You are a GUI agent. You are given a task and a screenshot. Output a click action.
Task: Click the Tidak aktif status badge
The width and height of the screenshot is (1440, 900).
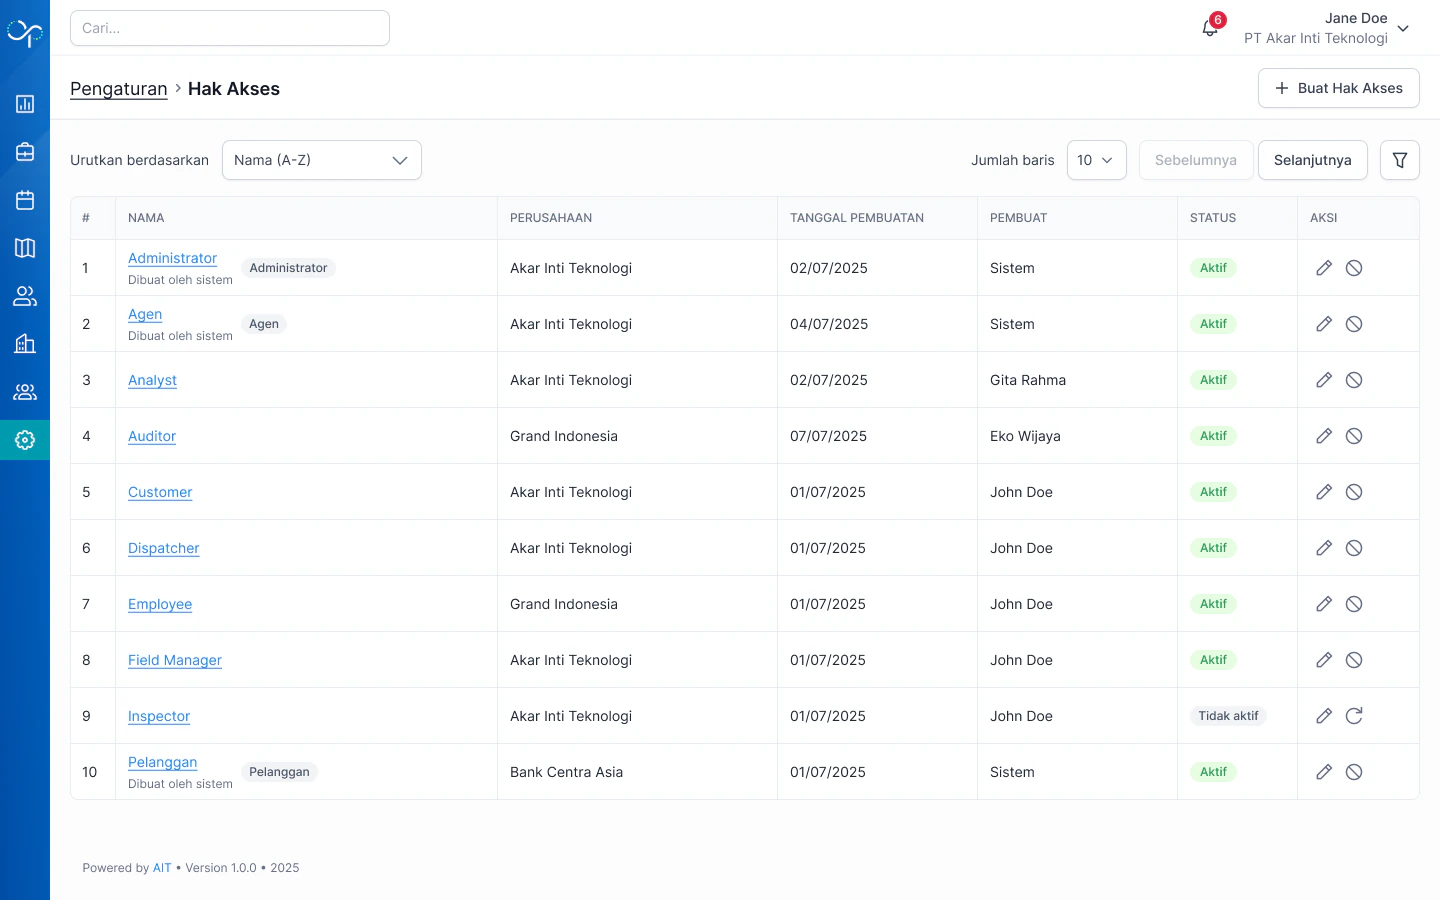point(1228,716)
